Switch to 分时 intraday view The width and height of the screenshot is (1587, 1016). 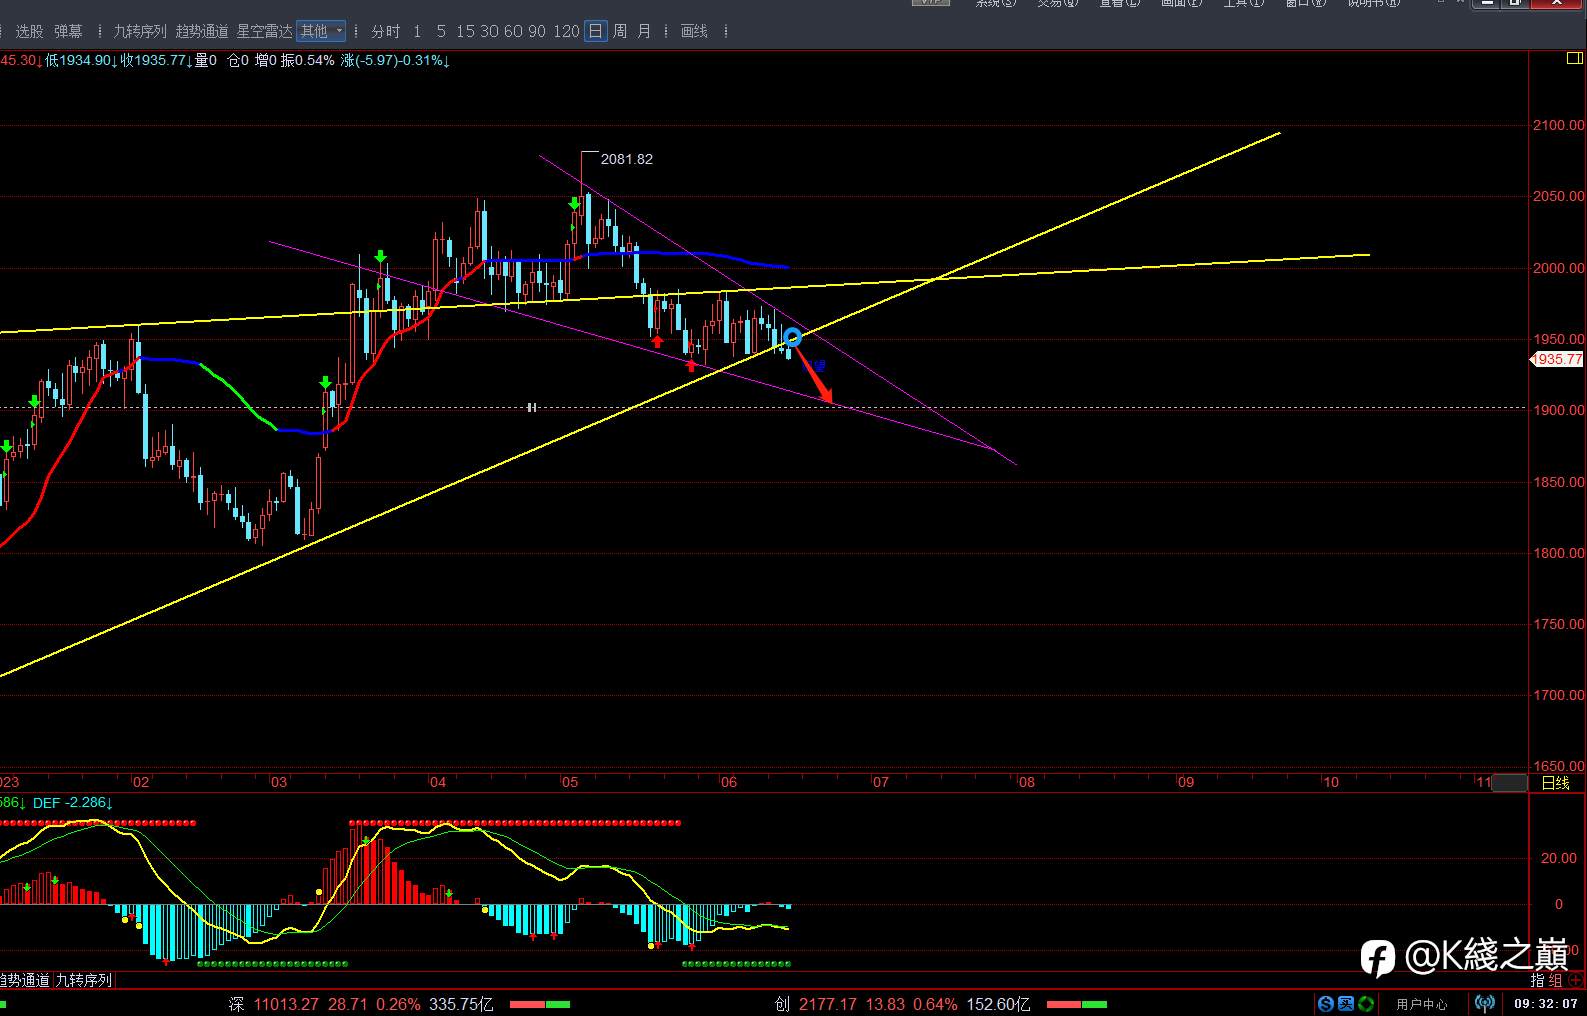pyautogui.click(x=385, y=32)
